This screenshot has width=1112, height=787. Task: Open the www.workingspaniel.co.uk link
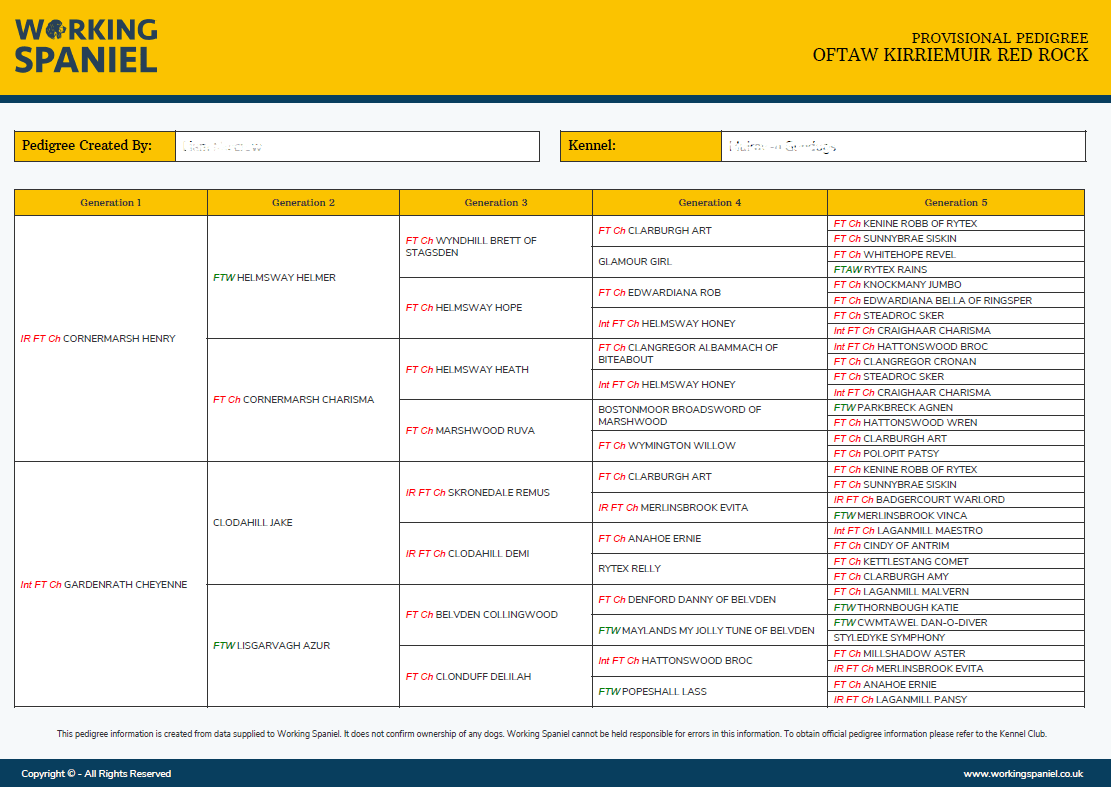pos(1023,774)
